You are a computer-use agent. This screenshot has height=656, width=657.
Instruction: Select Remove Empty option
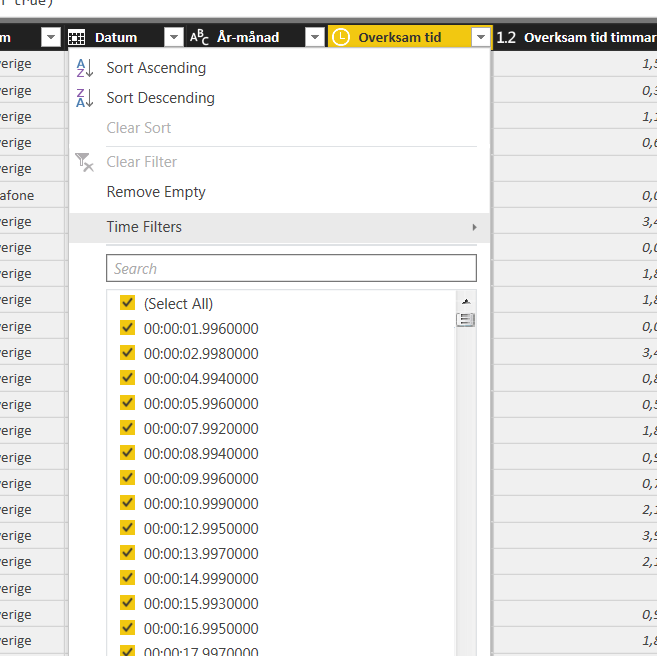pos(156,192)
